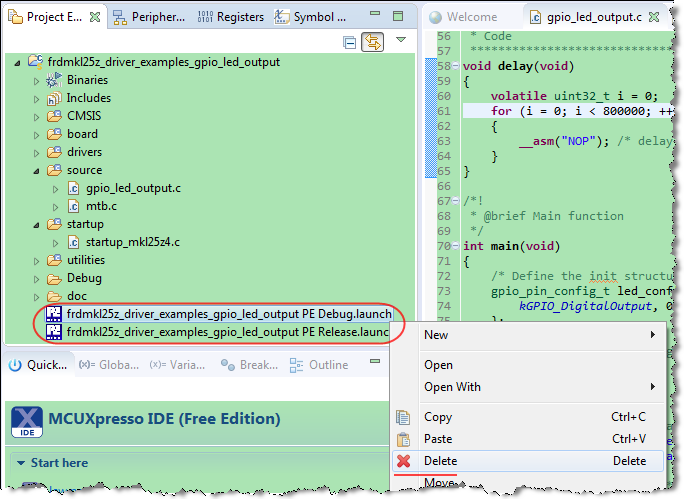Open the Project Explorer view menu arrow

(x=401, y=40)
